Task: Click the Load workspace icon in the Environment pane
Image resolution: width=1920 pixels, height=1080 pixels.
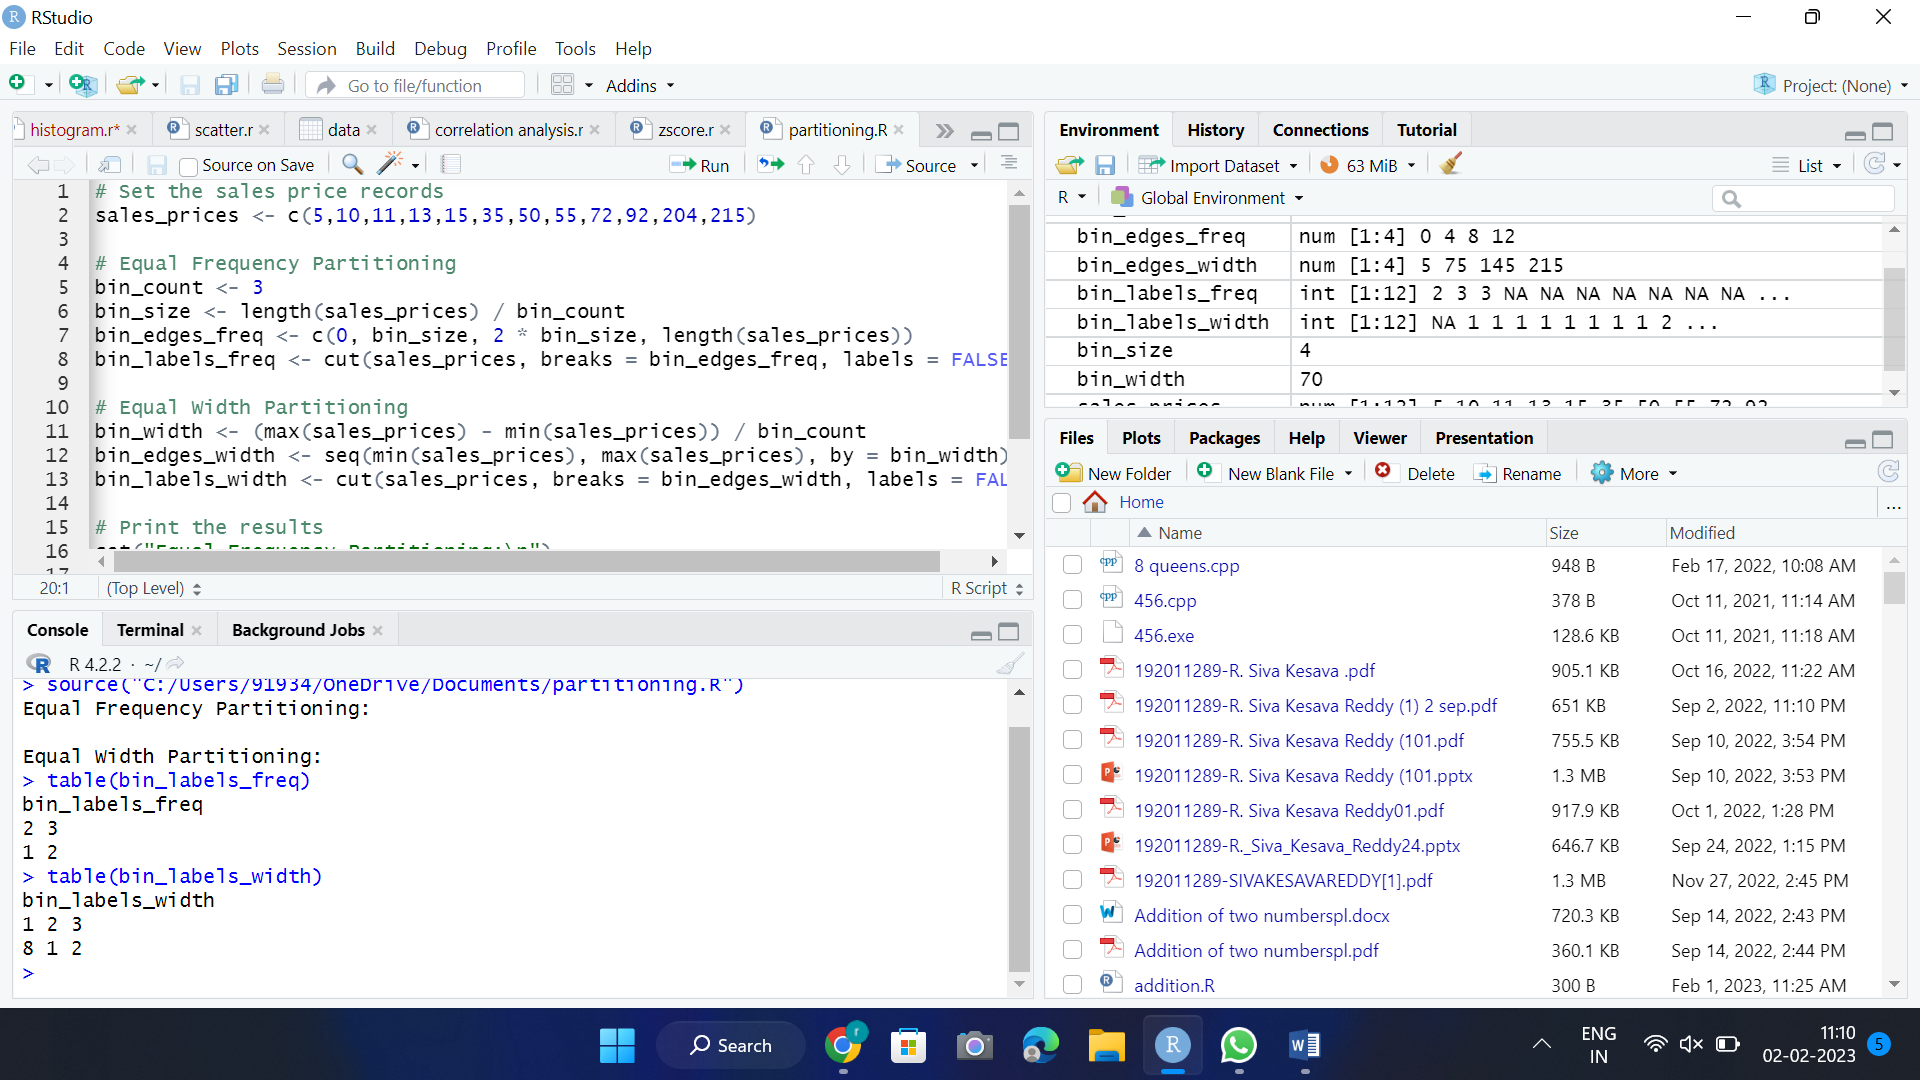Action: (x=1069, y=165)
